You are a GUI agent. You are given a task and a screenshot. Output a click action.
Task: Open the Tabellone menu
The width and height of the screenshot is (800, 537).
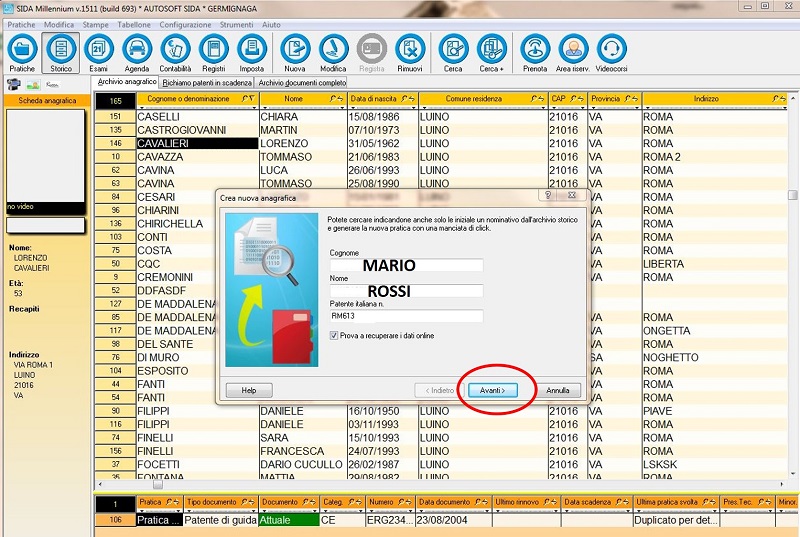[134, 22]
